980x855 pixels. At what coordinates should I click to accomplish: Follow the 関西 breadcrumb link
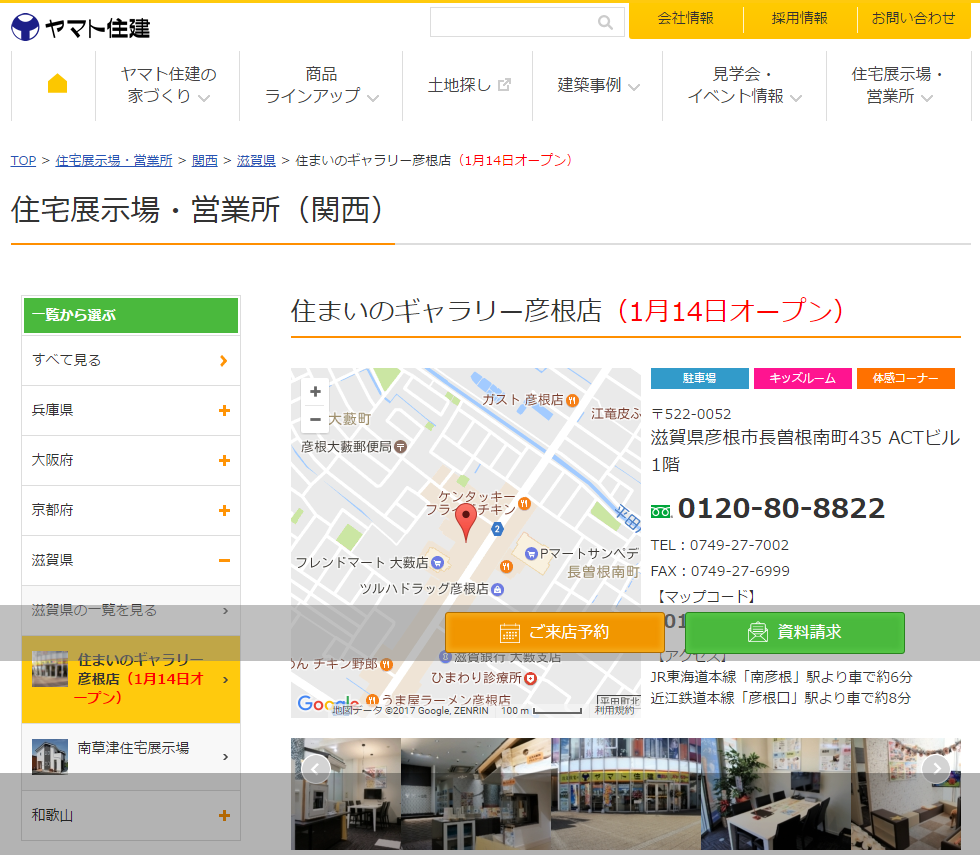tap(205, 160)
